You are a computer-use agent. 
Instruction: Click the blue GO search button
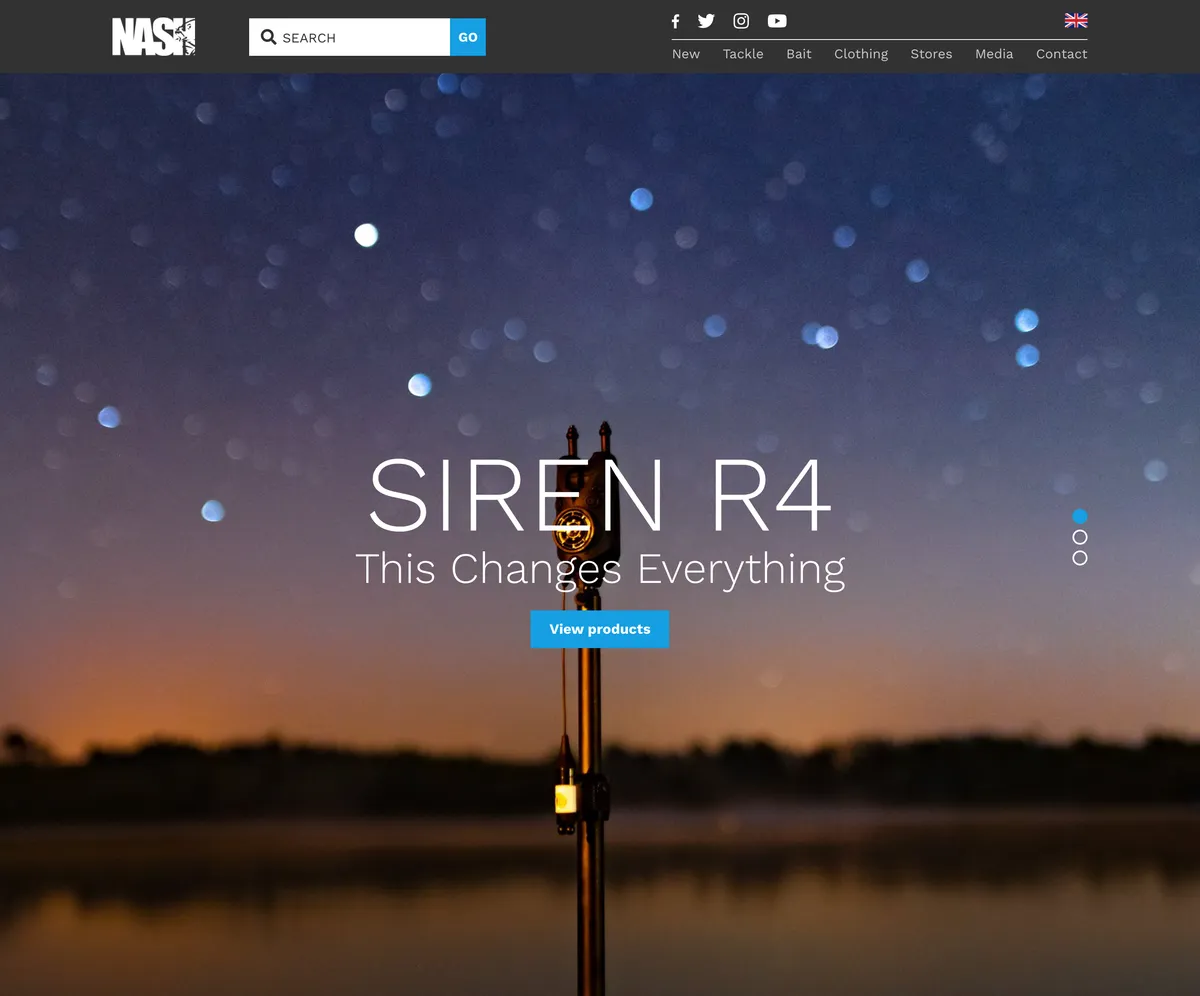click(x=468, y=37)
